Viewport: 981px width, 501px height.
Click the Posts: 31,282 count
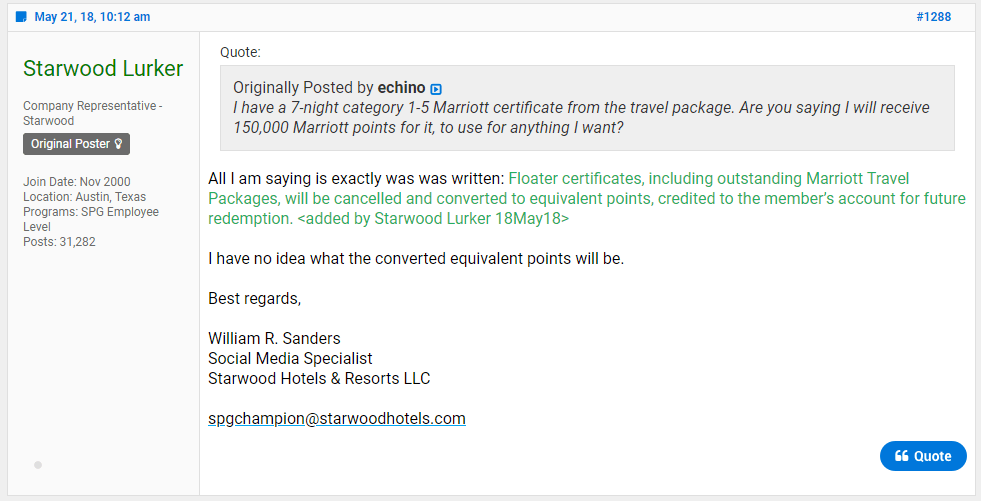coord(59,241)
